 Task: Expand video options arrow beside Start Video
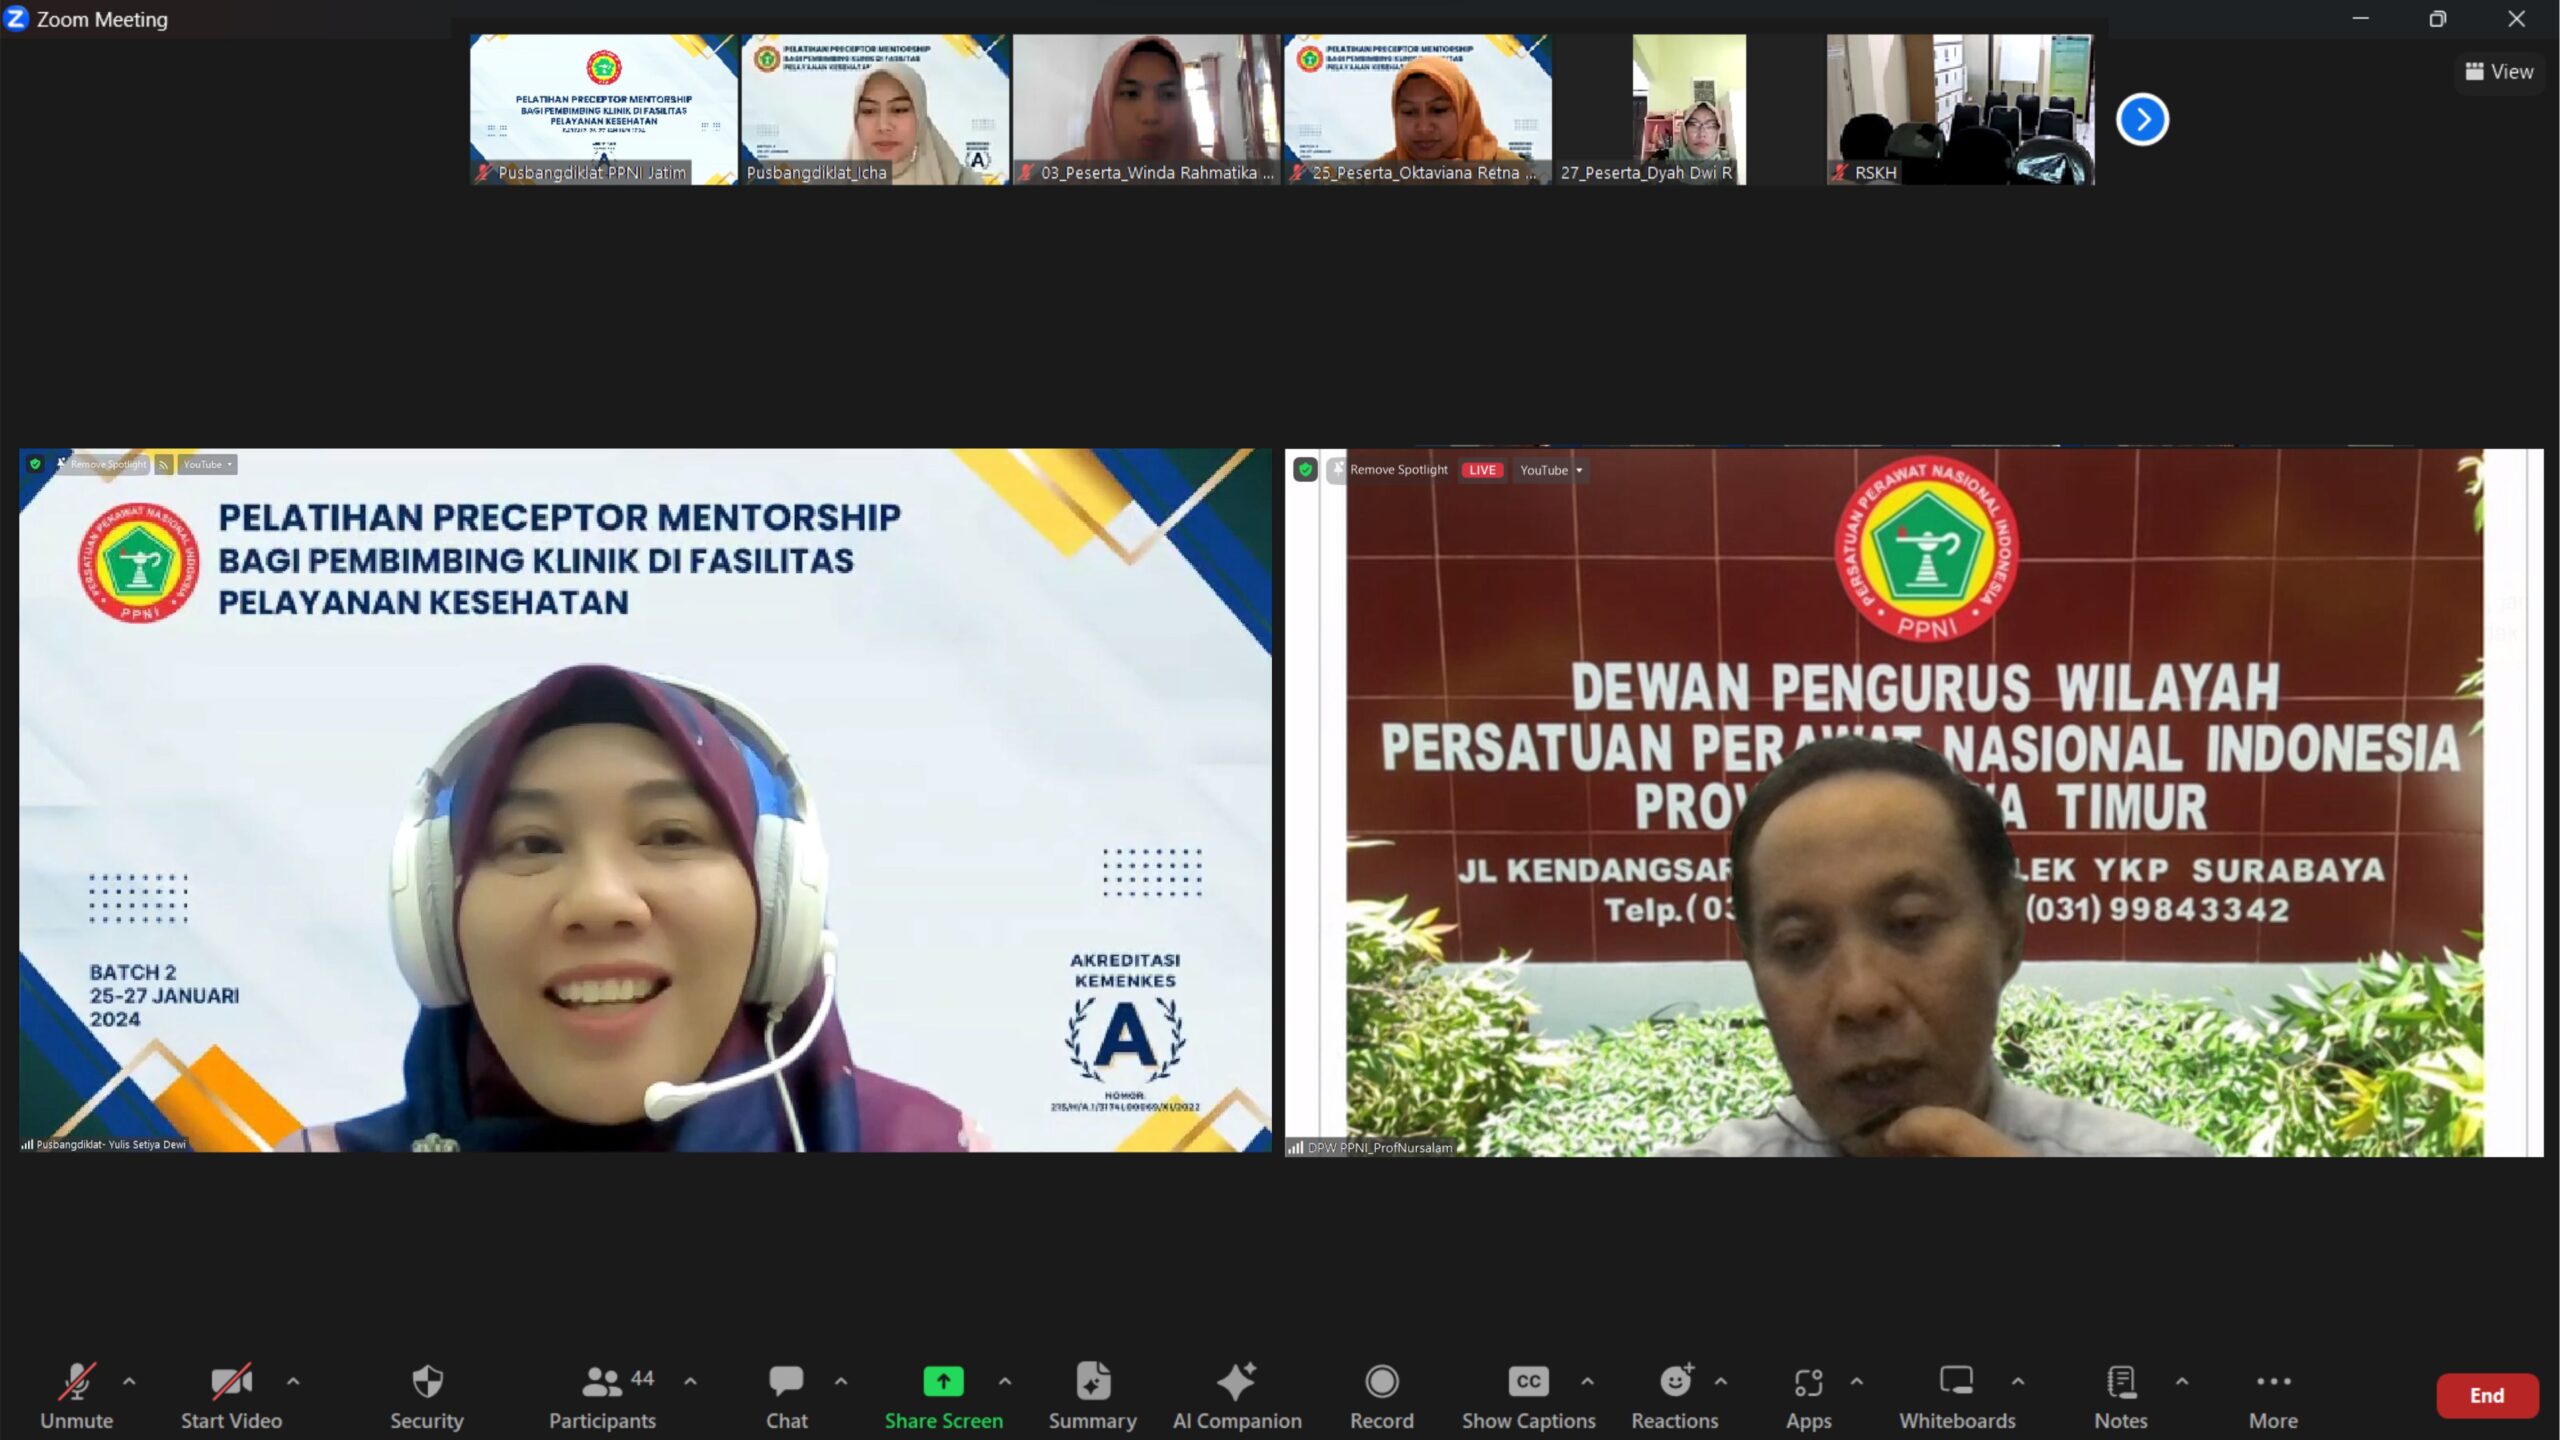pos(293,1381)
